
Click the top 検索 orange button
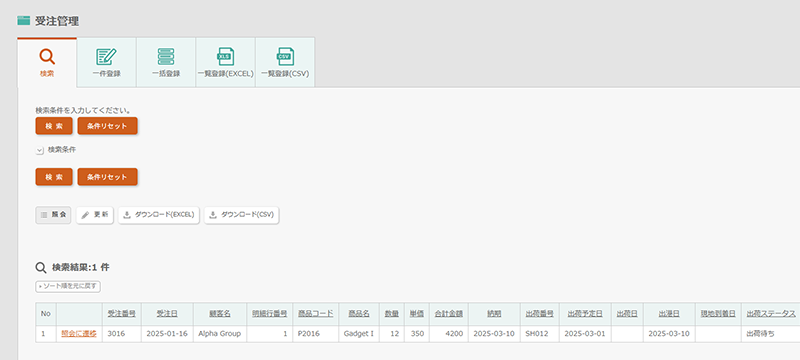click(x=54, y=126)
